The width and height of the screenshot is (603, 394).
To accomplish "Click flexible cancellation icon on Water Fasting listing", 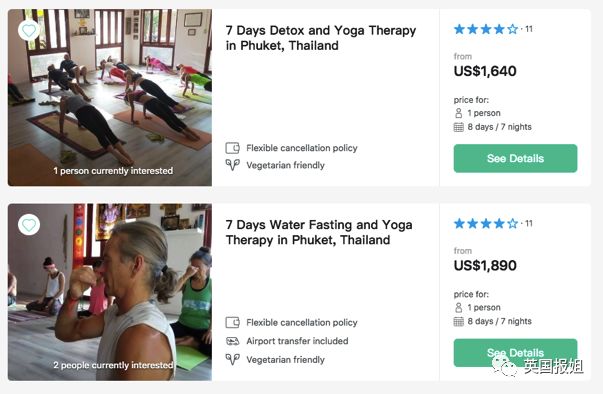I will [232, 323].
